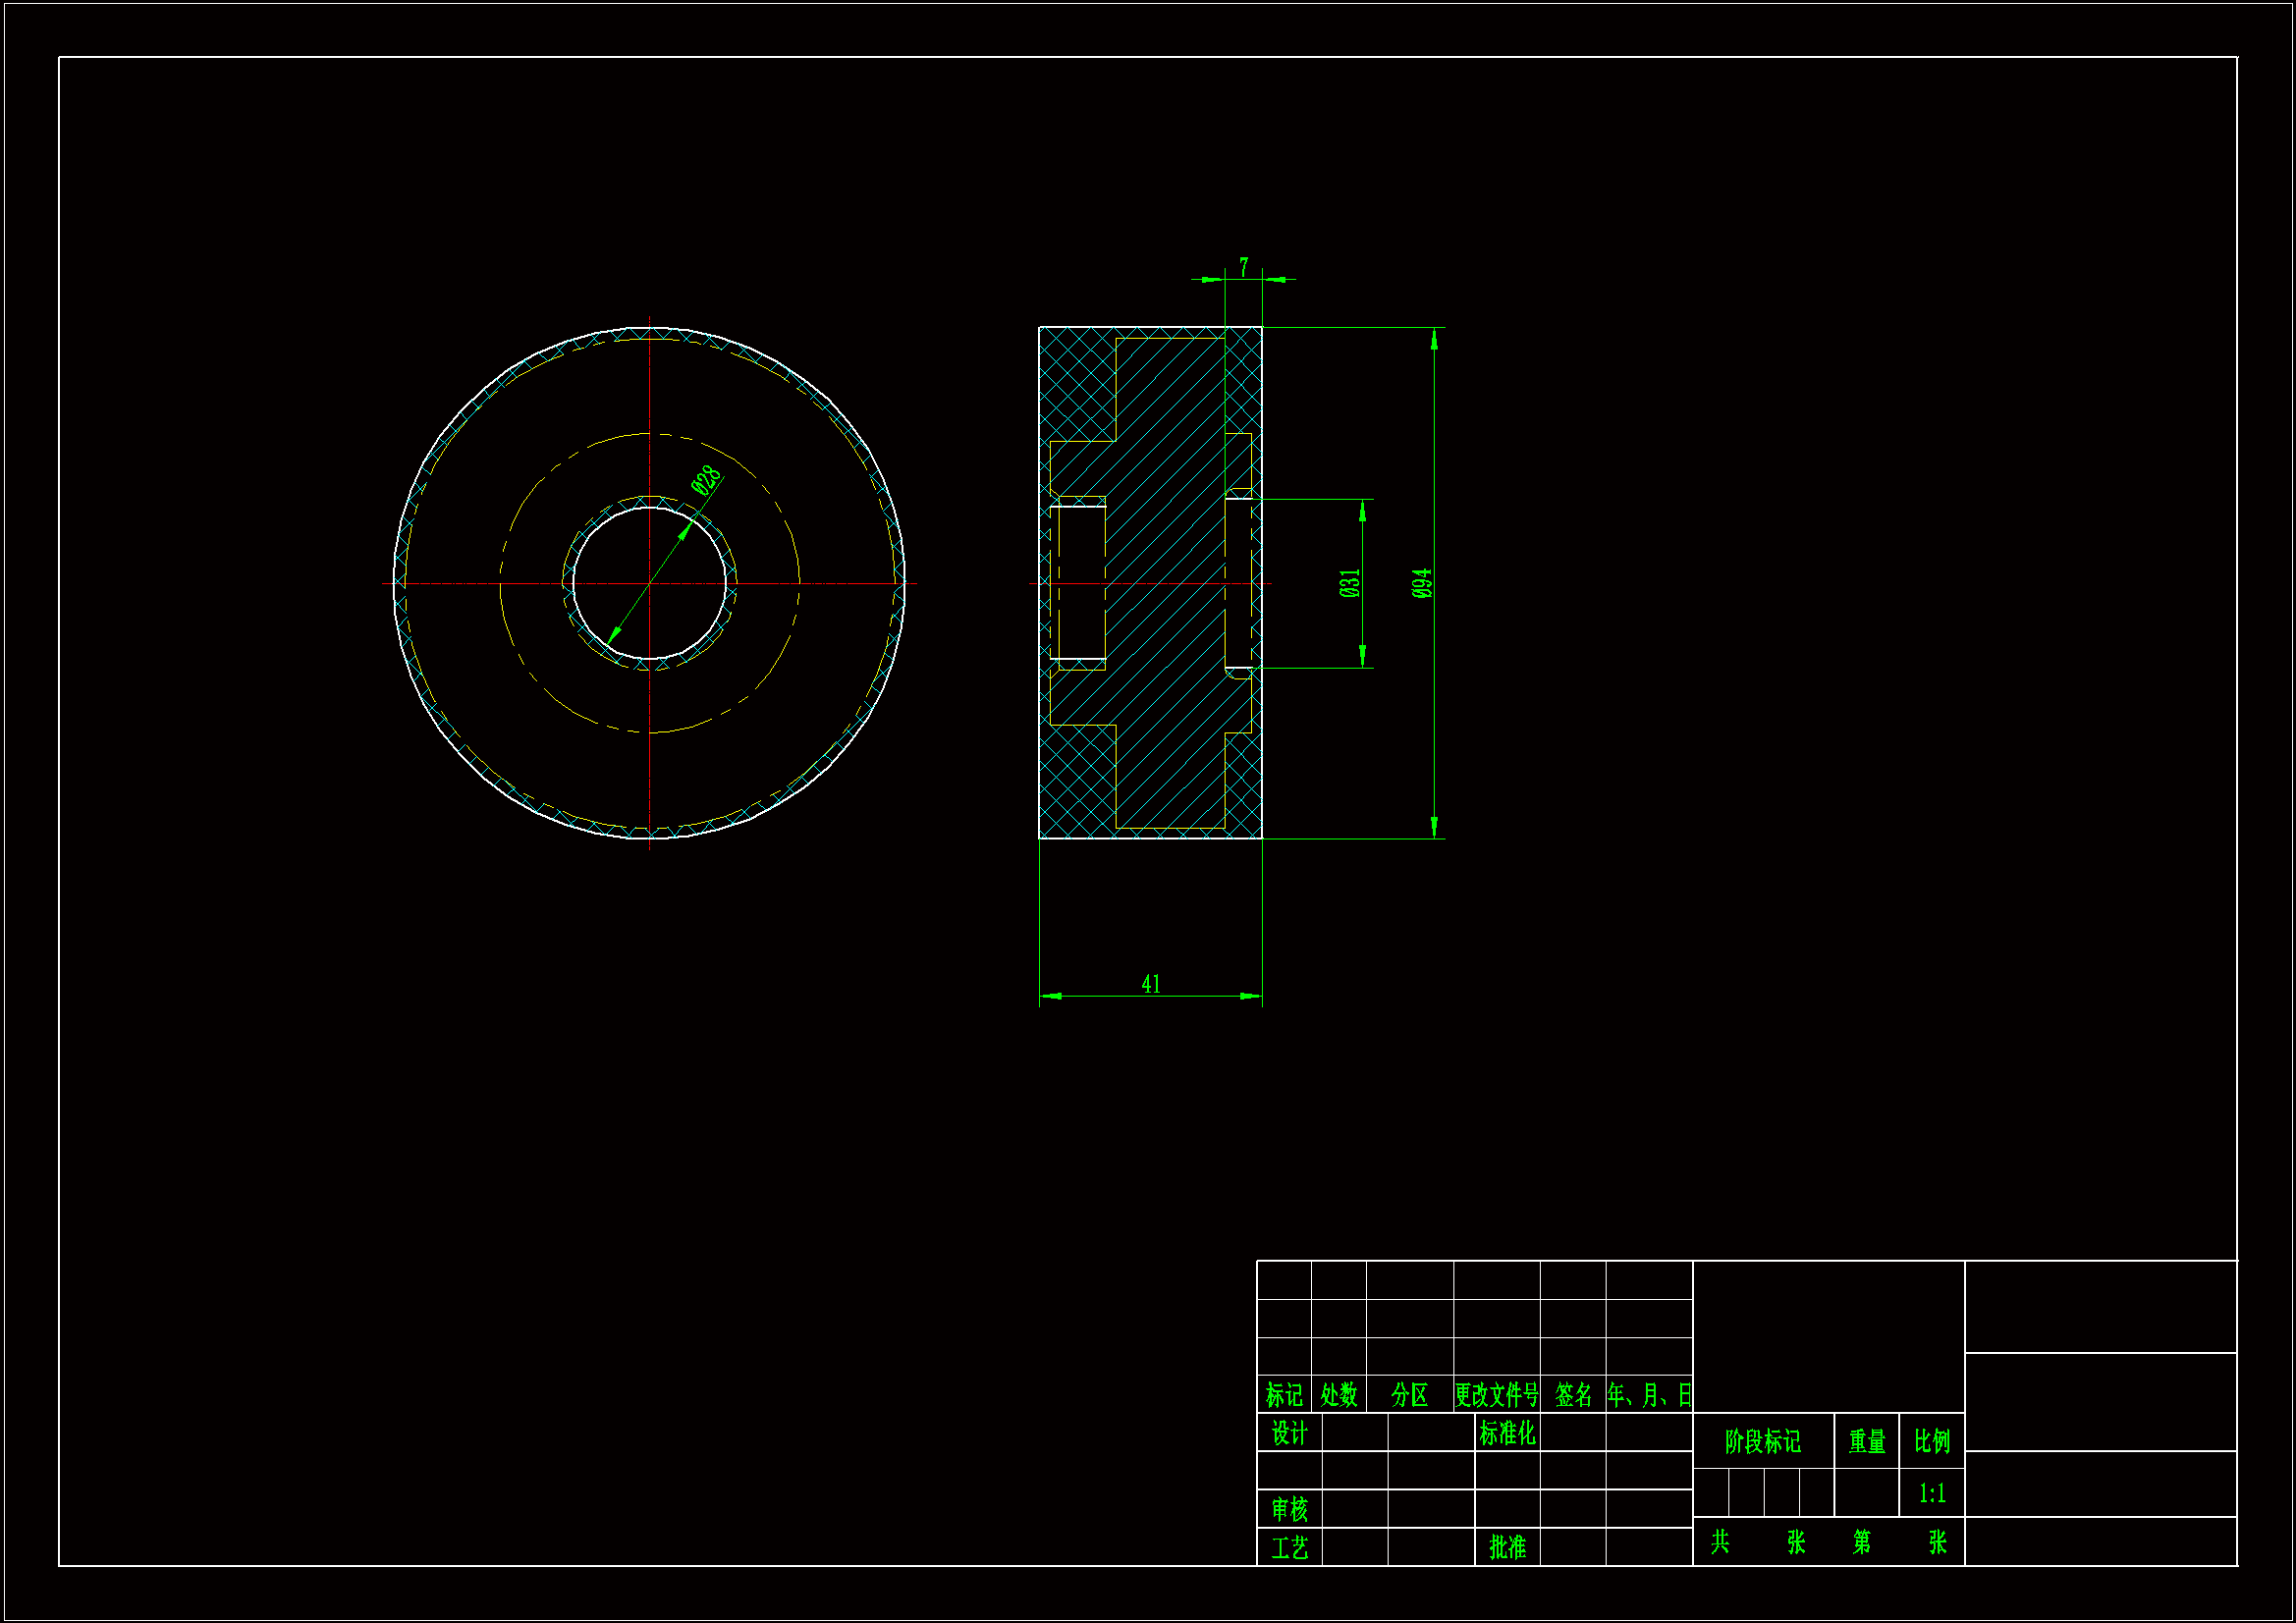This screenshot has height=1623, width=2296.
Task: Select the Ø94 outer diameter dimension
Action: pos(1421,583)
